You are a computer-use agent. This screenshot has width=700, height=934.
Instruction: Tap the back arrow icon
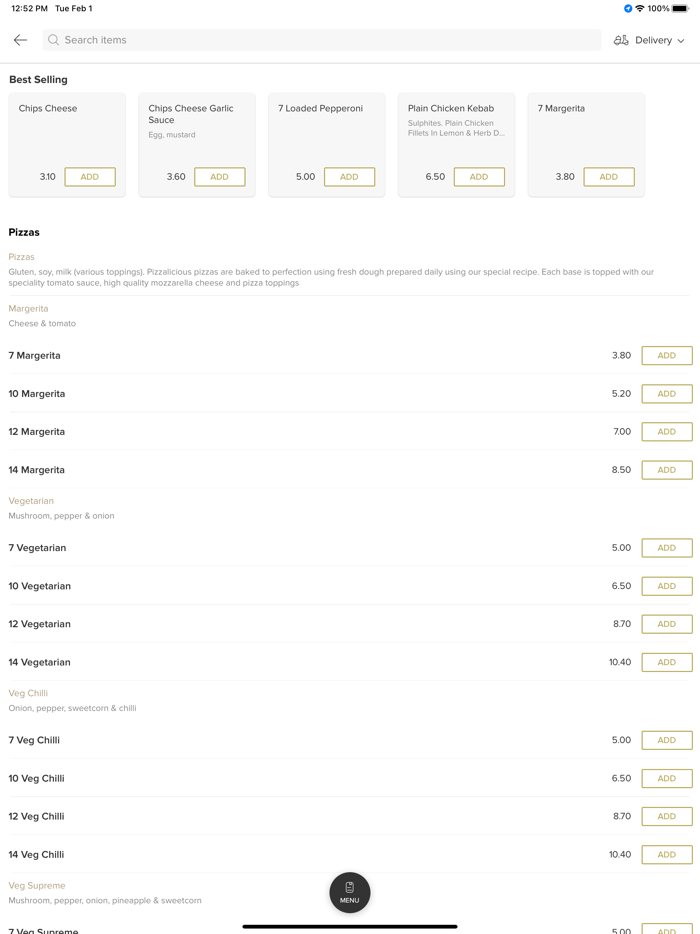coord(20,40)
